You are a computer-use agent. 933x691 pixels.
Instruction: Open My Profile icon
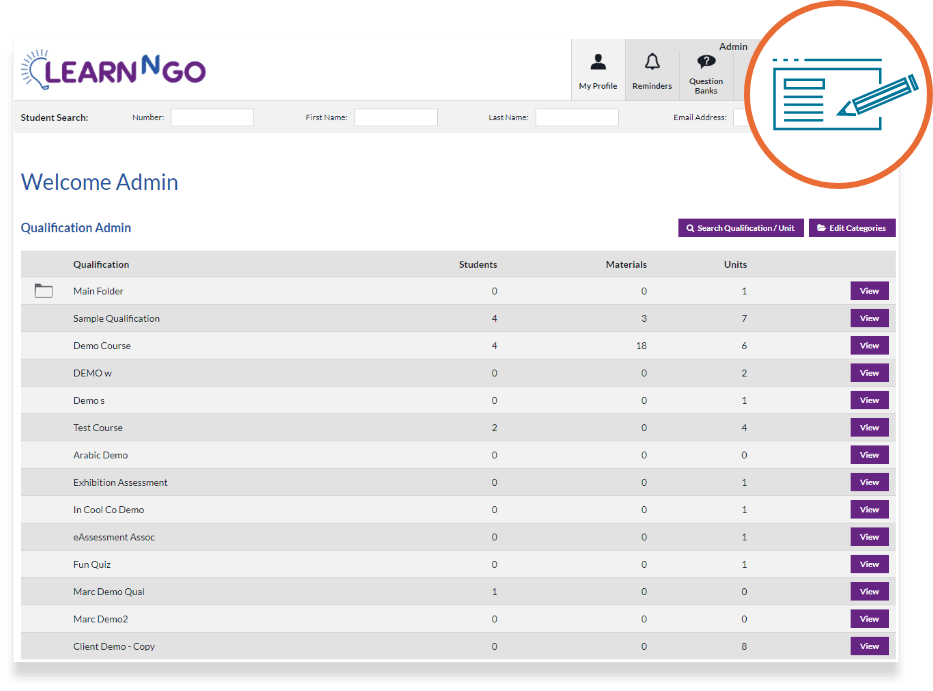pyautogui.click(x=598, y=62)
